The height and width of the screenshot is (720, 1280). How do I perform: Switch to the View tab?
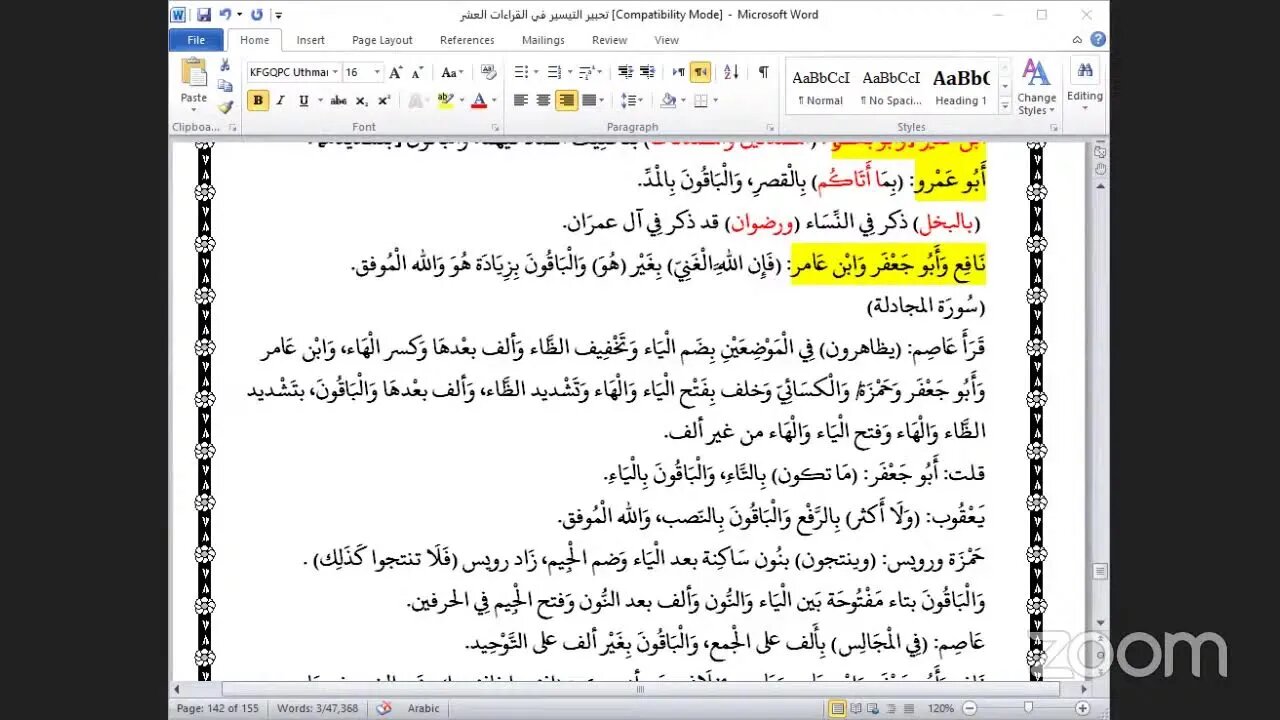(x=666, y=40)
